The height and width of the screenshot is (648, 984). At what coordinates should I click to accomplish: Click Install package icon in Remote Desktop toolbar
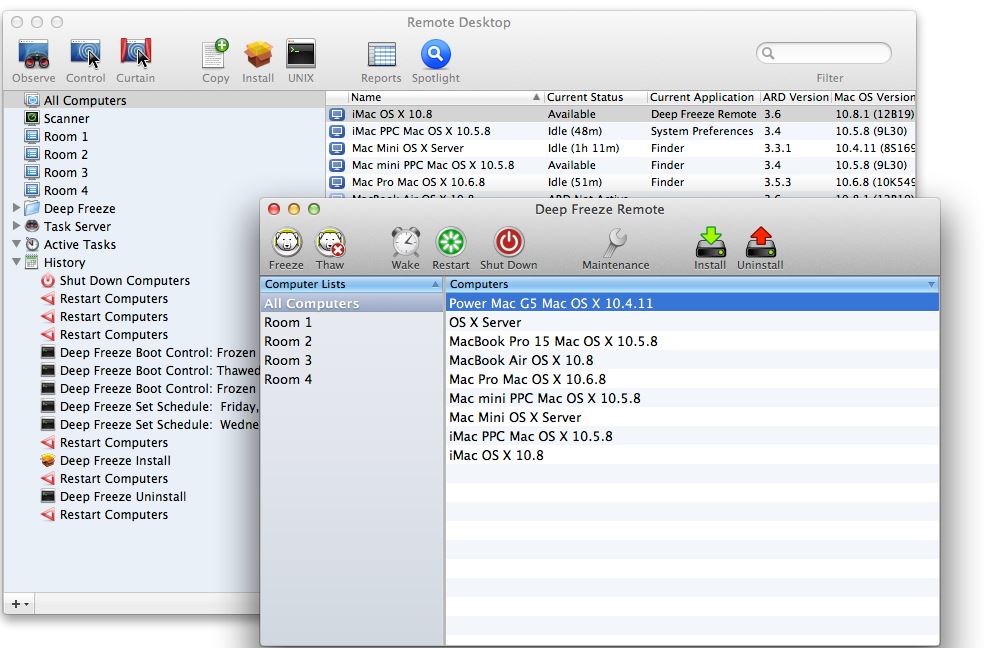tap(258, 55)
